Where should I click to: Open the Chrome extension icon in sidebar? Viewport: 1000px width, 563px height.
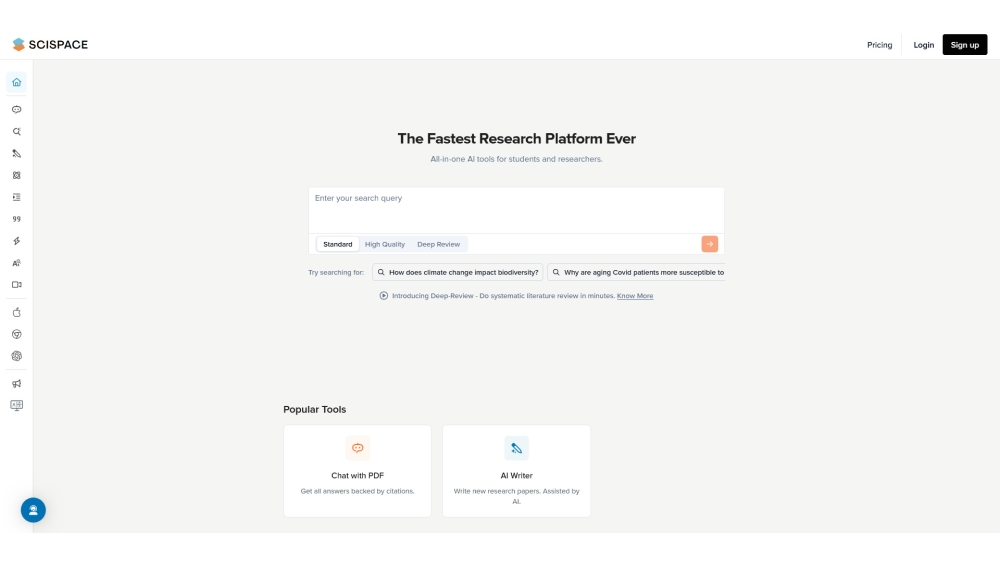16,334
